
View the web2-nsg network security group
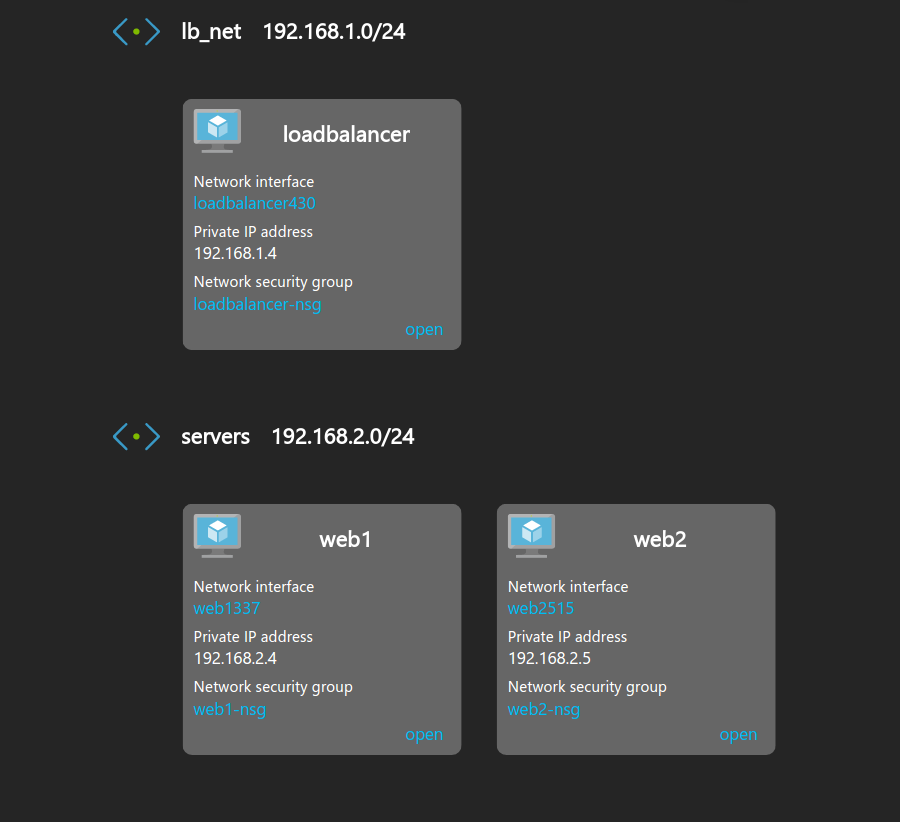(543, 709)
